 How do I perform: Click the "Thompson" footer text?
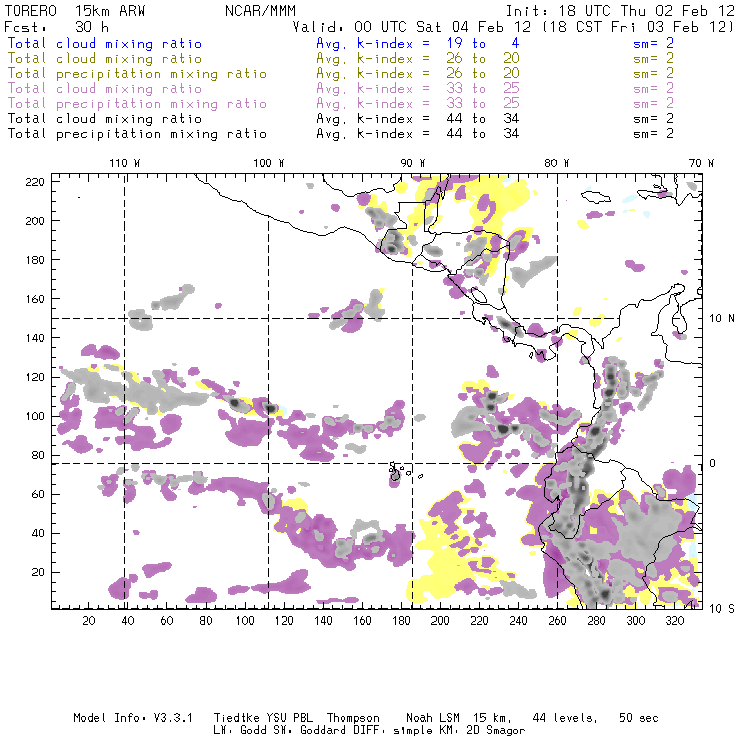[x=353, y=718]
